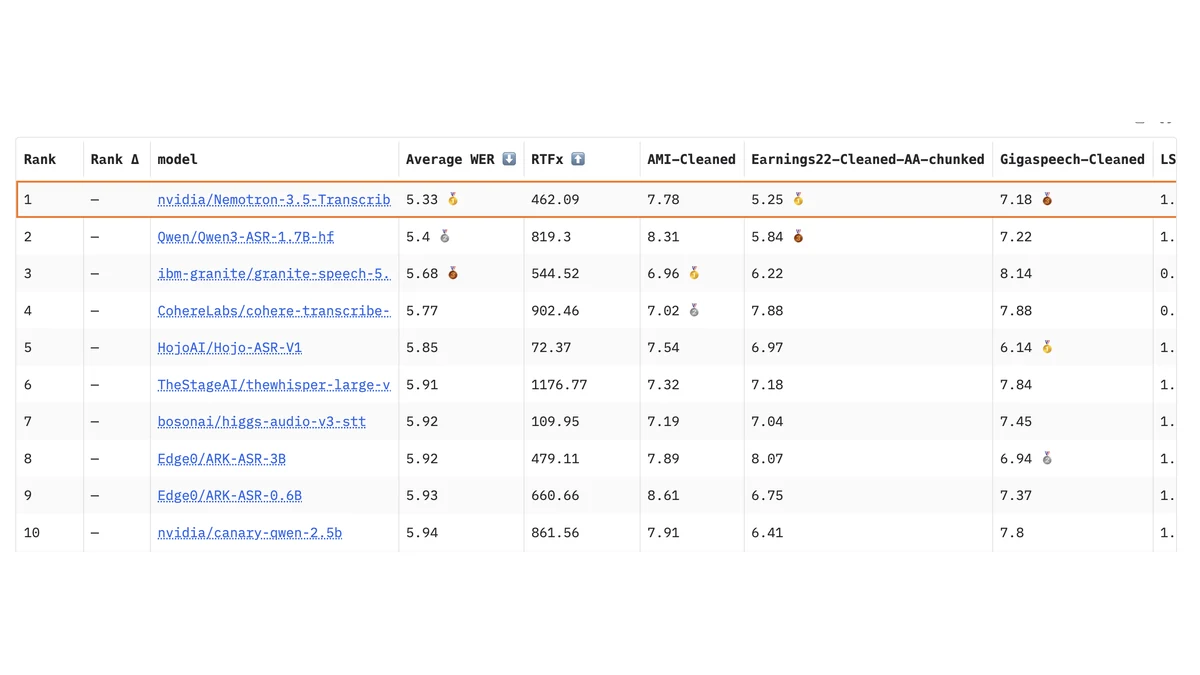Viewport: 1200px width, 675px height.
Task: Select the Gigaspeech-Cleaned value 8.14
Action: click(x=1016, y=273)
